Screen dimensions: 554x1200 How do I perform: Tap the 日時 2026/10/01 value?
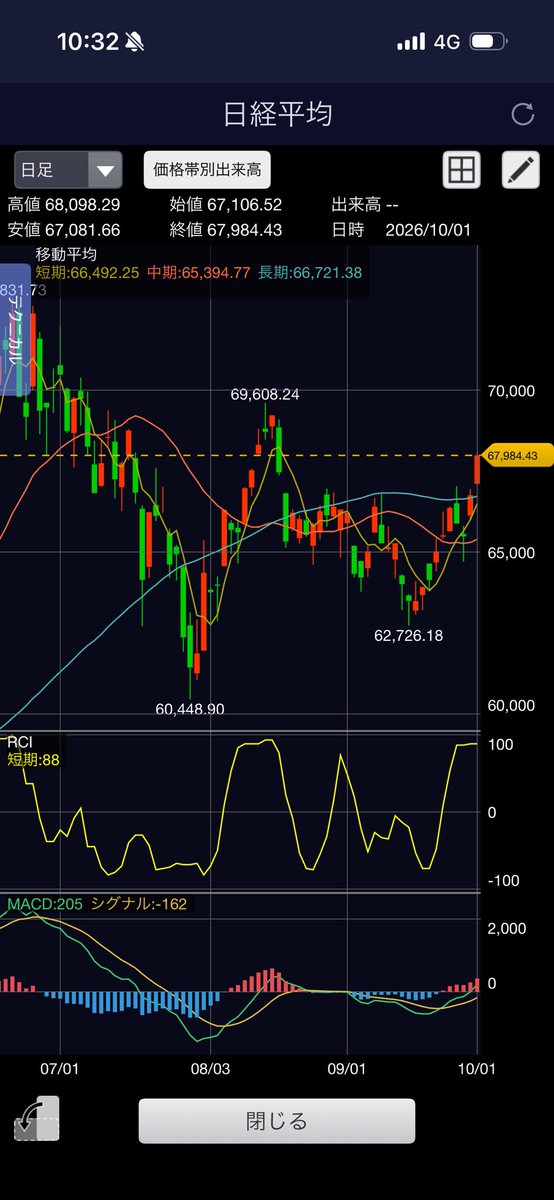[x=401, y=230]
